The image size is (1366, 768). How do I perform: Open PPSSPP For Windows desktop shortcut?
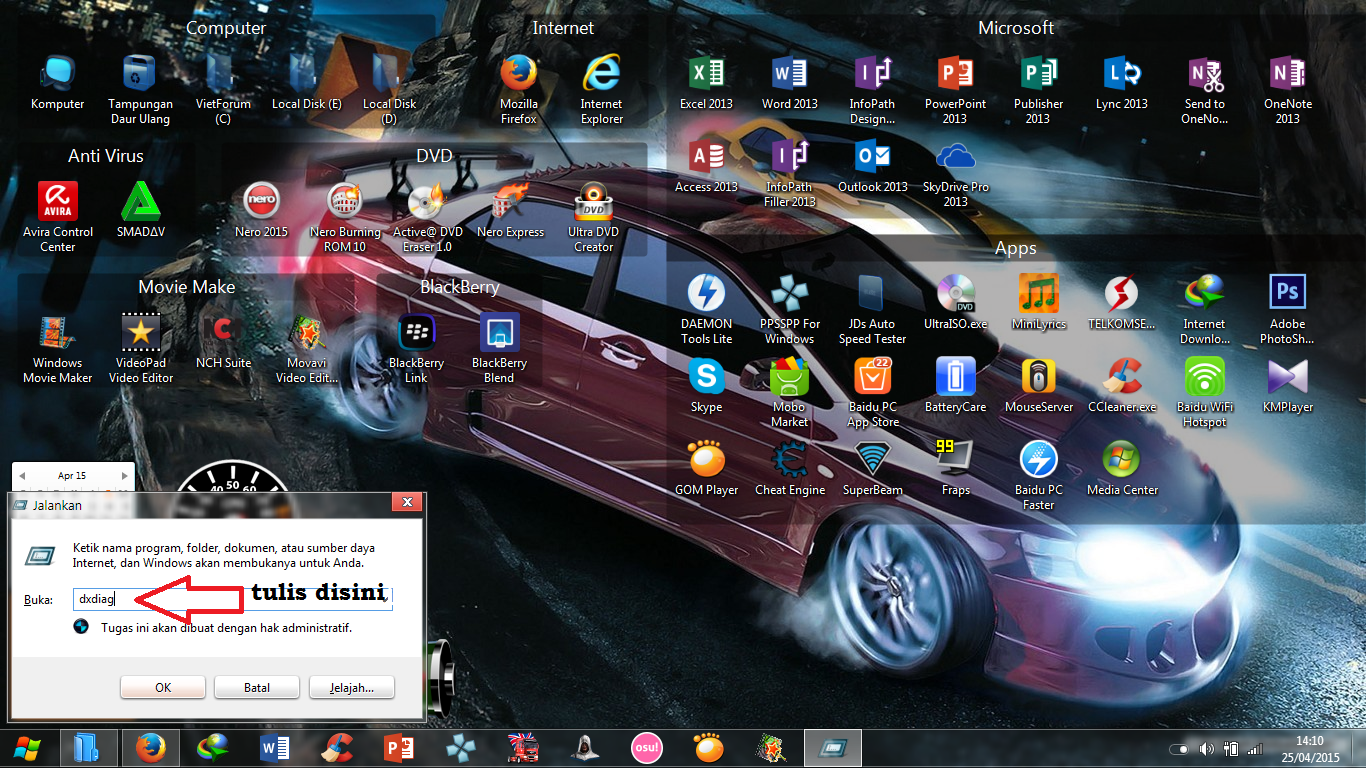coord(790,309)
